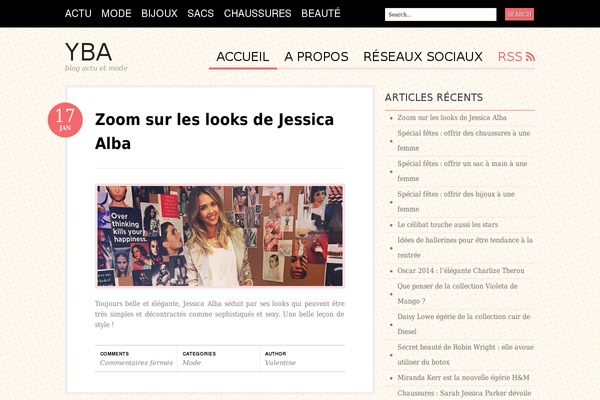The height and width of the screenshot is (400, 600).
Task: Open the Mode category link
Action: click(191, 362)
